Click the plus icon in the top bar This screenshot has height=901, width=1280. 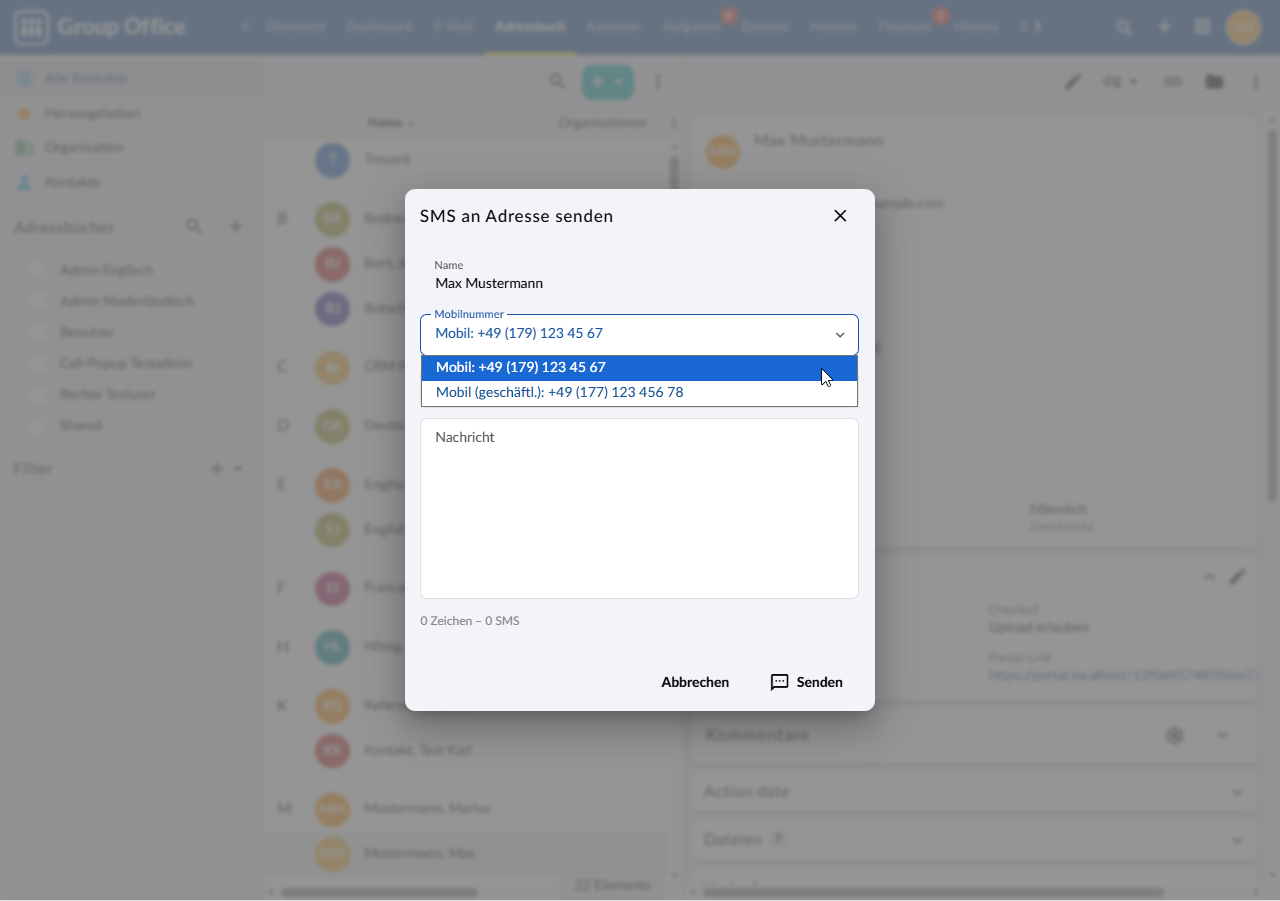click(1164, 27)
